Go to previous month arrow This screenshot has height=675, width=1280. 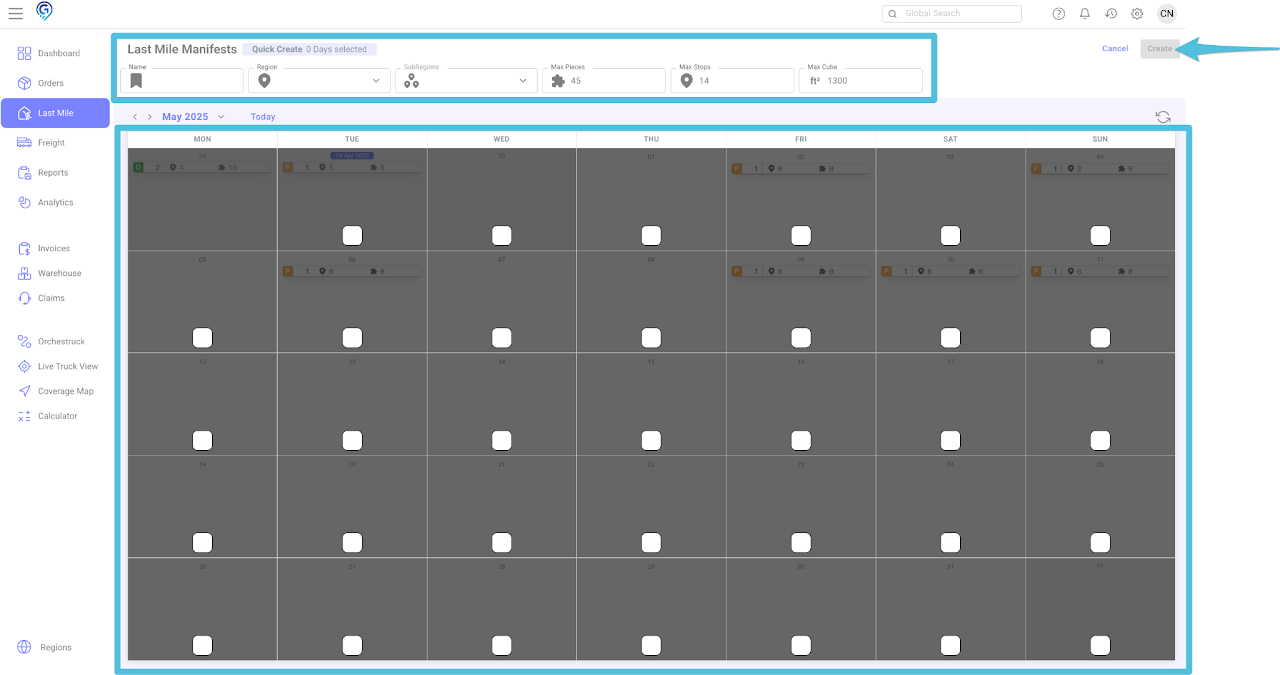click(x=136, y=117)
